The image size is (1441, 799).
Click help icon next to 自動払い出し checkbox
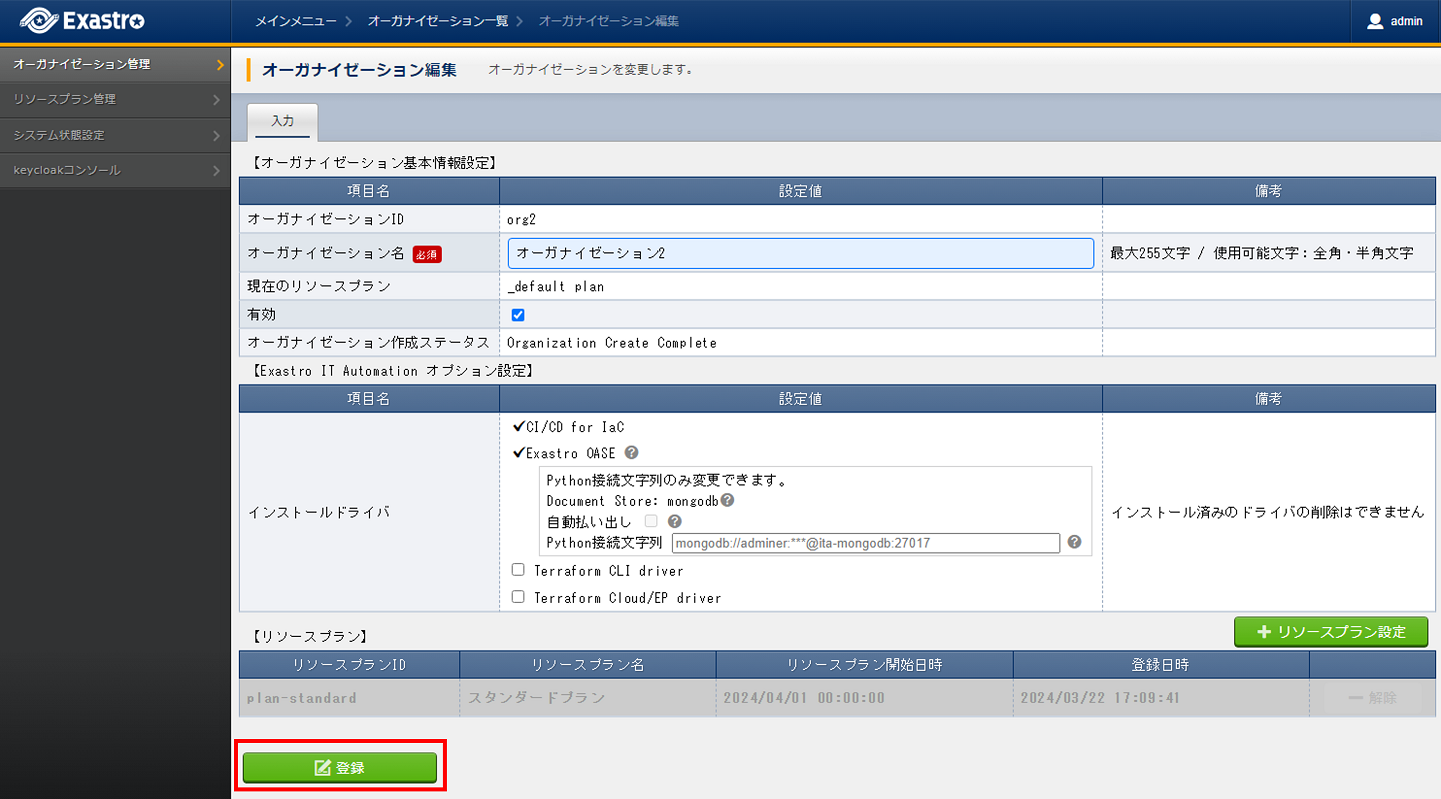tap(674, 521)
